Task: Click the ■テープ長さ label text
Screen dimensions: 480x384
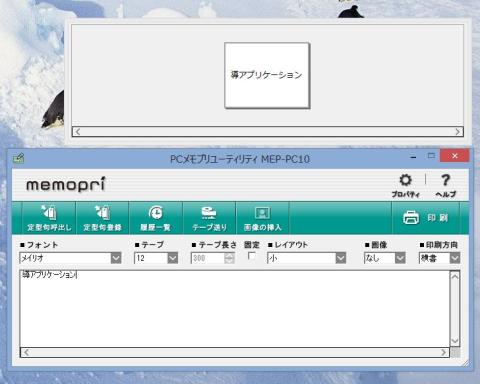Action: [x=214, y=245]
